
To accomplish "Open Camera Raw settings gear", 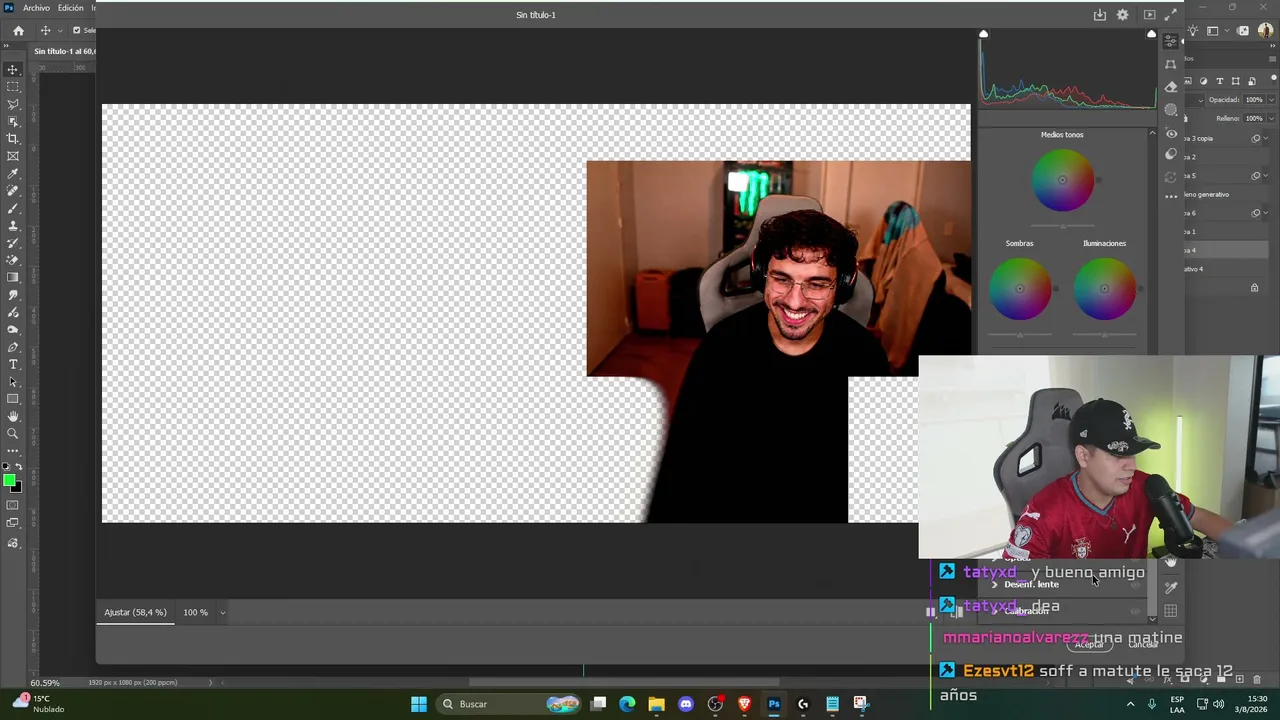I will tap(1123, 15).
